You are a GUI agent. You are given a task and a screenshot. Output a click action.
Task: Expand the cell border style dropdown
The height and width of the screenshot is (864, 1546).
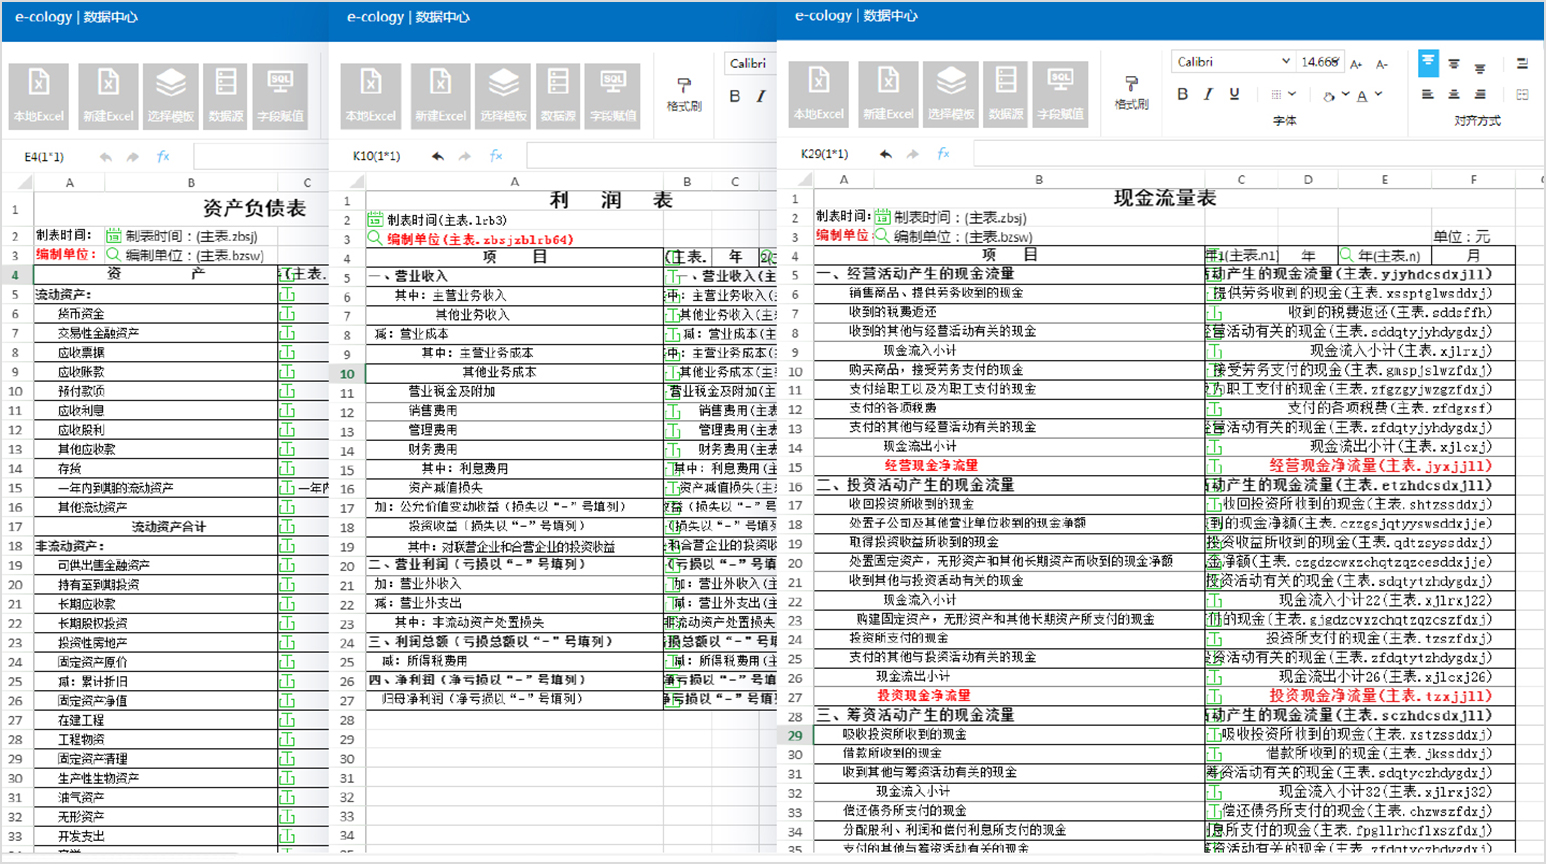click(x=1292, y=95)
